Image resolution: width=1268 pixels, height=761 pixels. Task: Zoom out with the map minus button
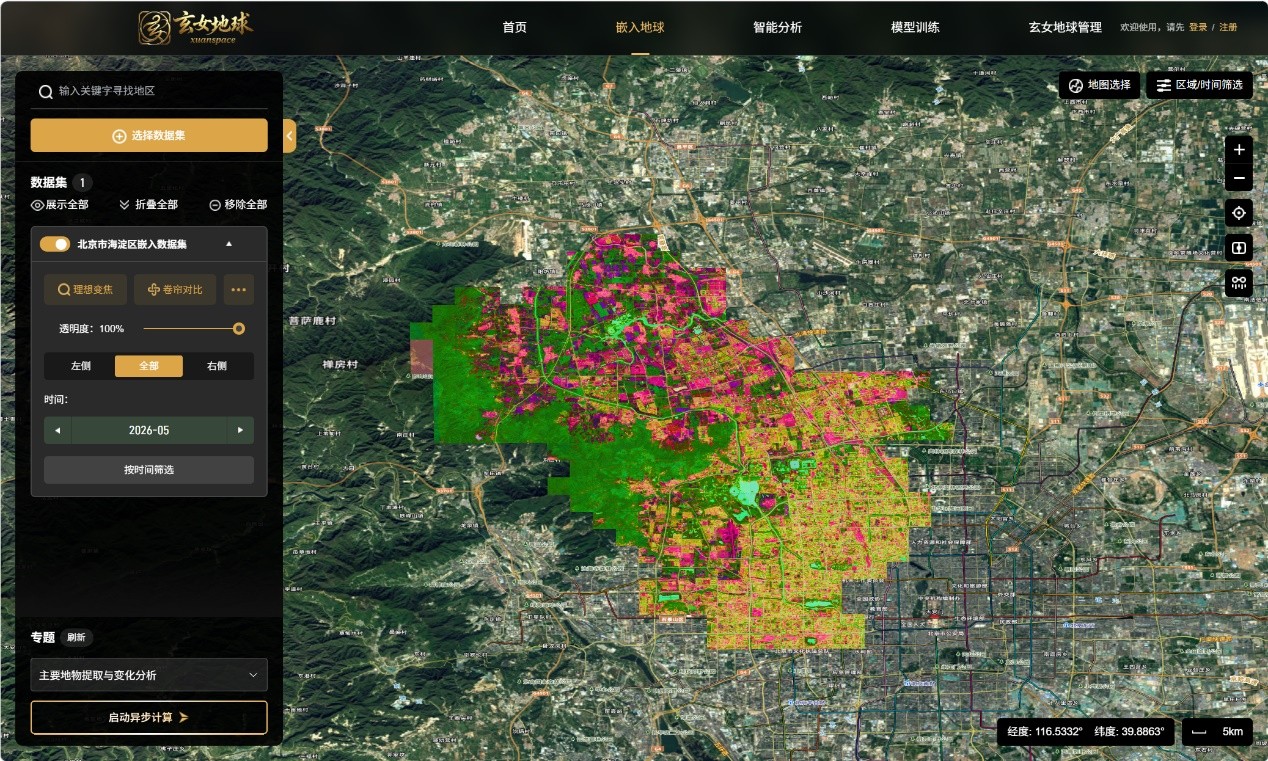[x=1238, y=179]
